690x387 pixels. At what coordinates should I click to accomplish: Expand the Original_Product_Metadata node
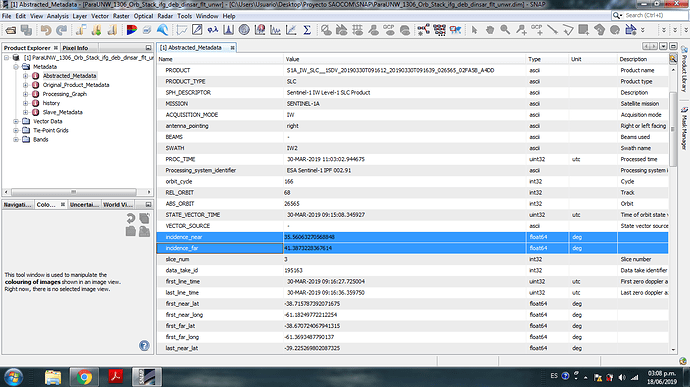(26, 85)
